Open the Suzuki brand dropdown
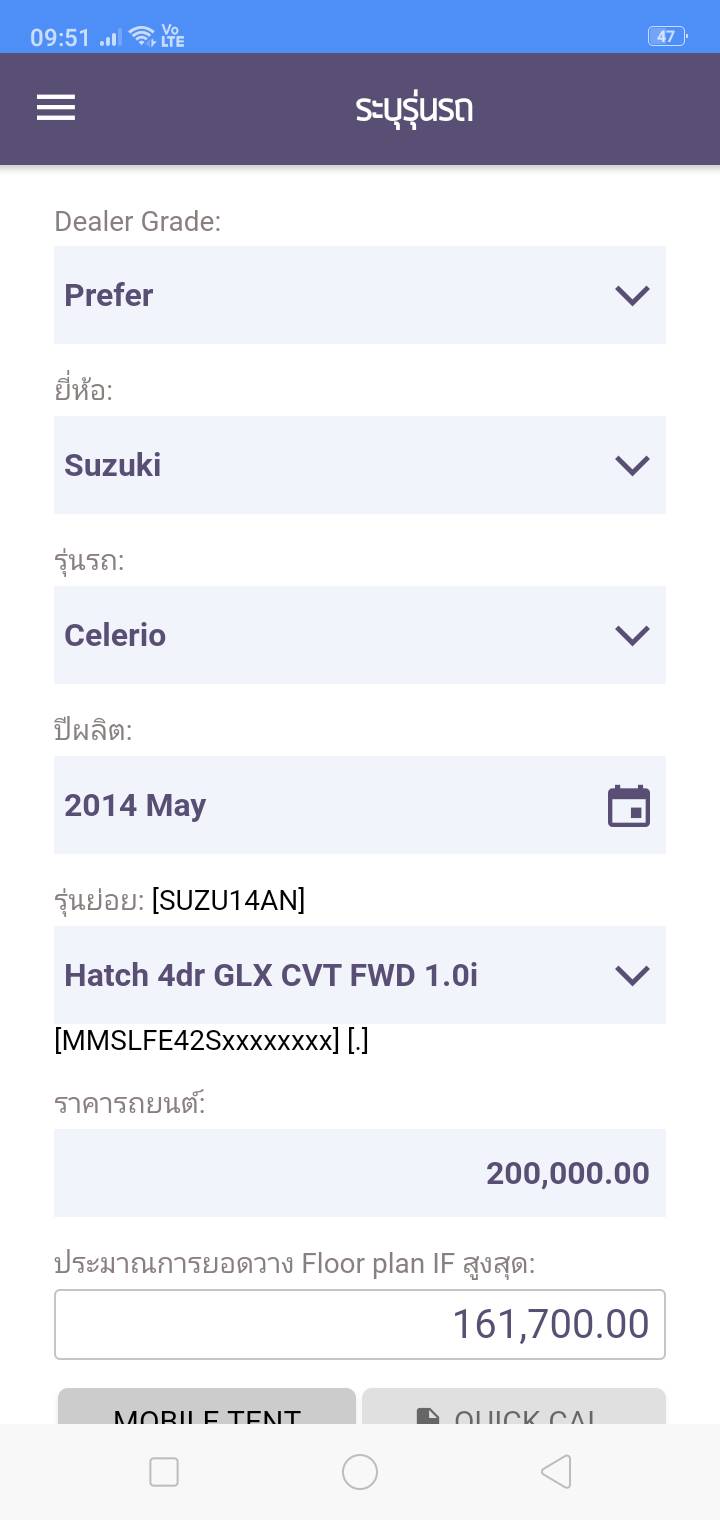720x1520 pixels. point(360,465)
